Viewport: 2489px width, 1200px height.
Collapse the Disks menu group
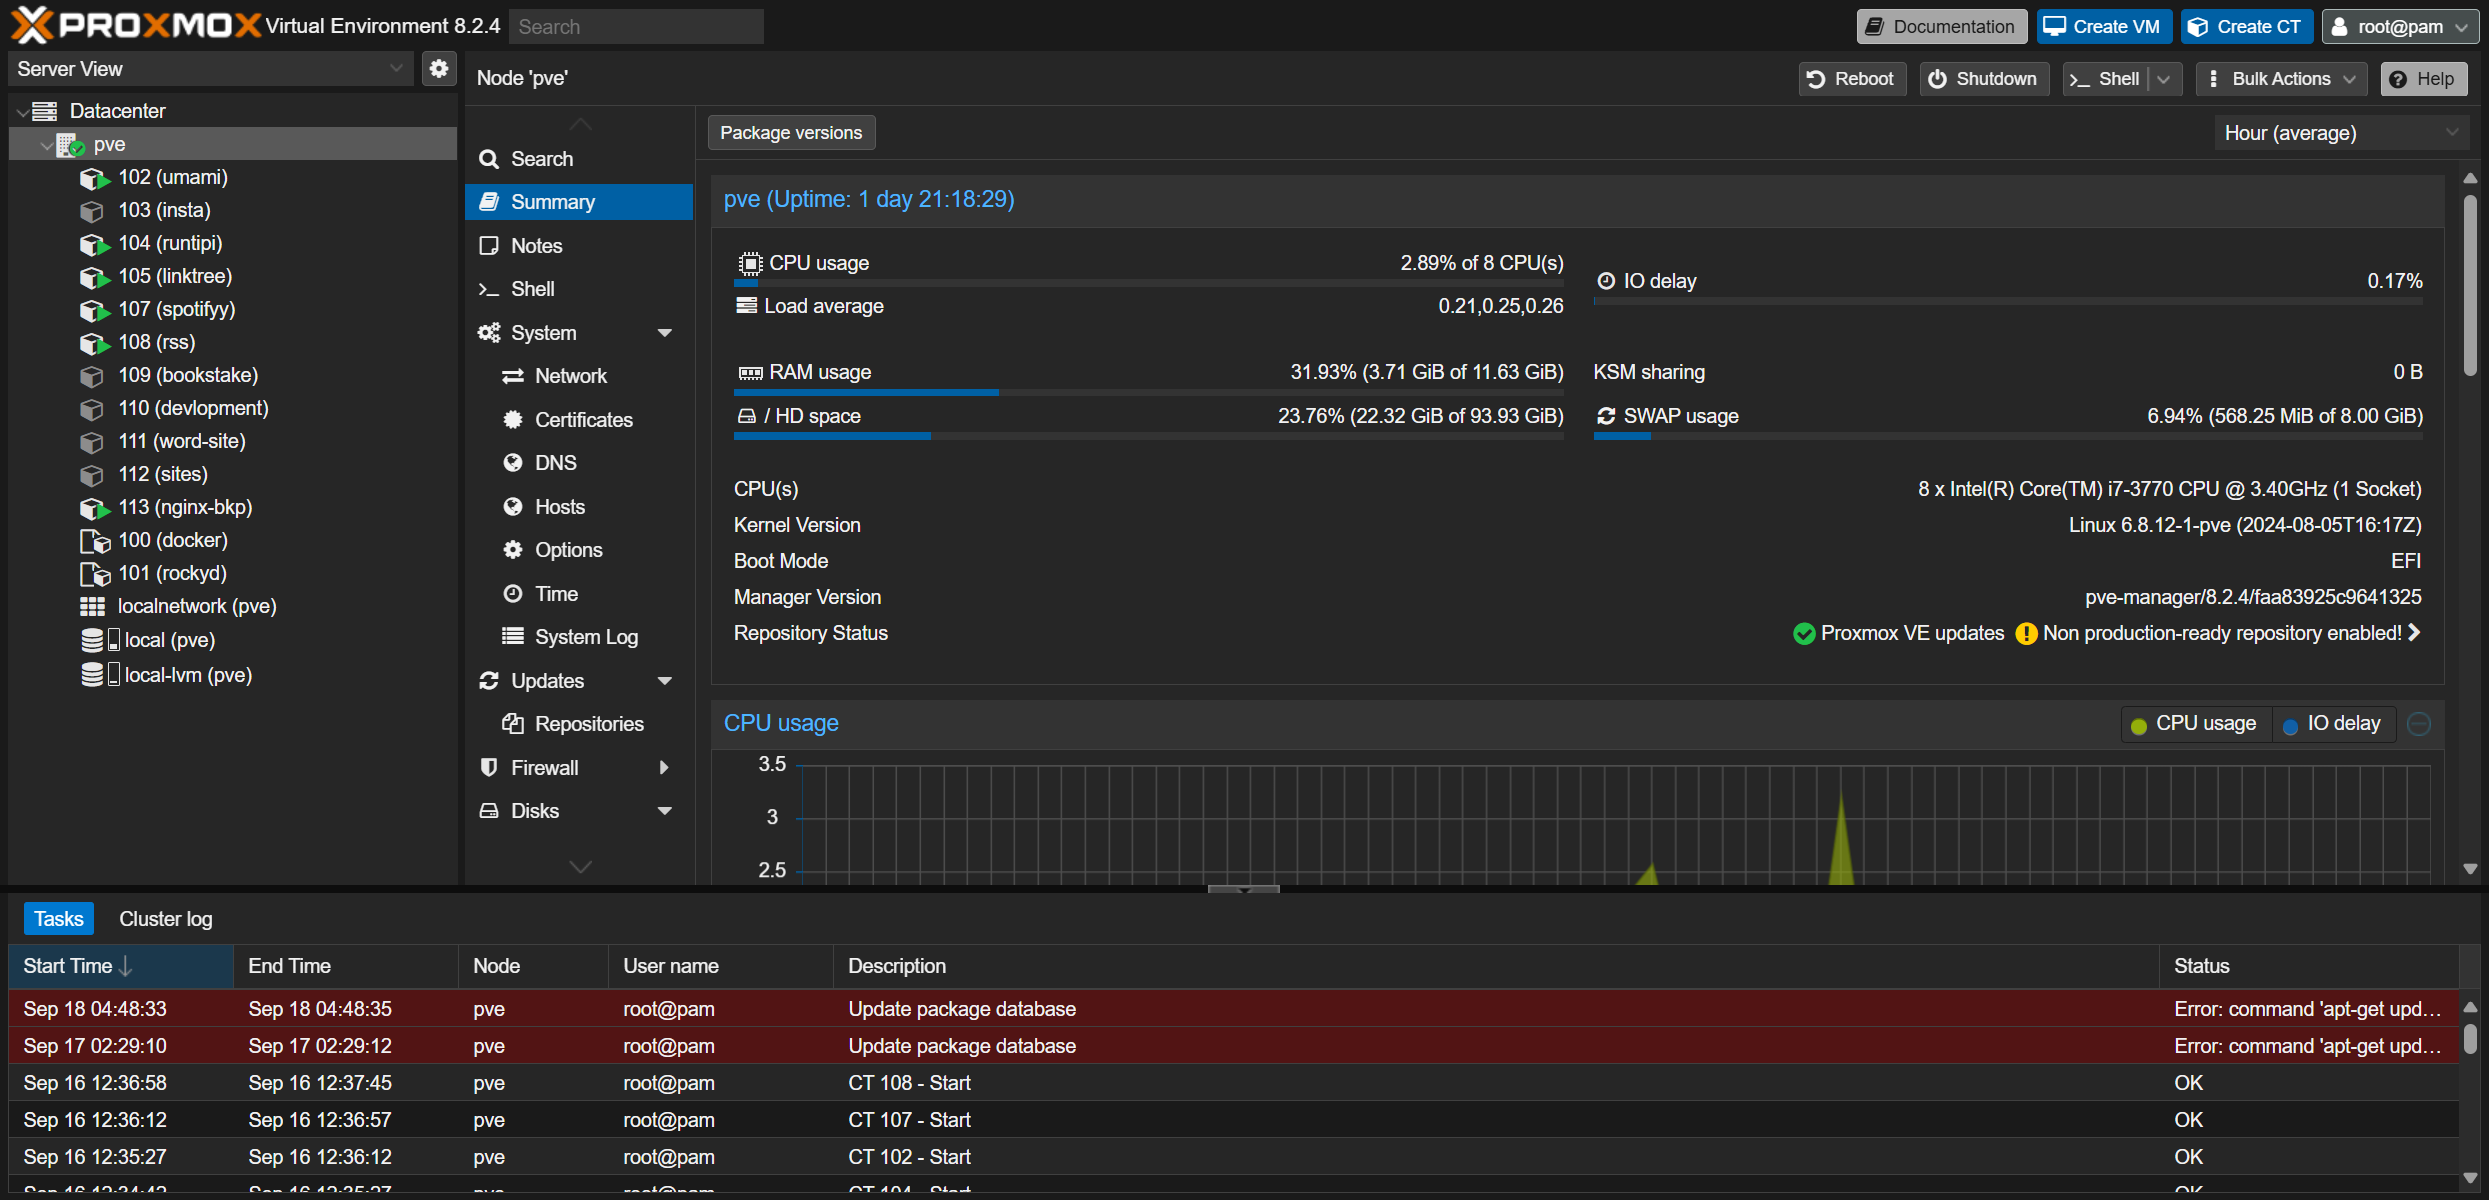665,811
